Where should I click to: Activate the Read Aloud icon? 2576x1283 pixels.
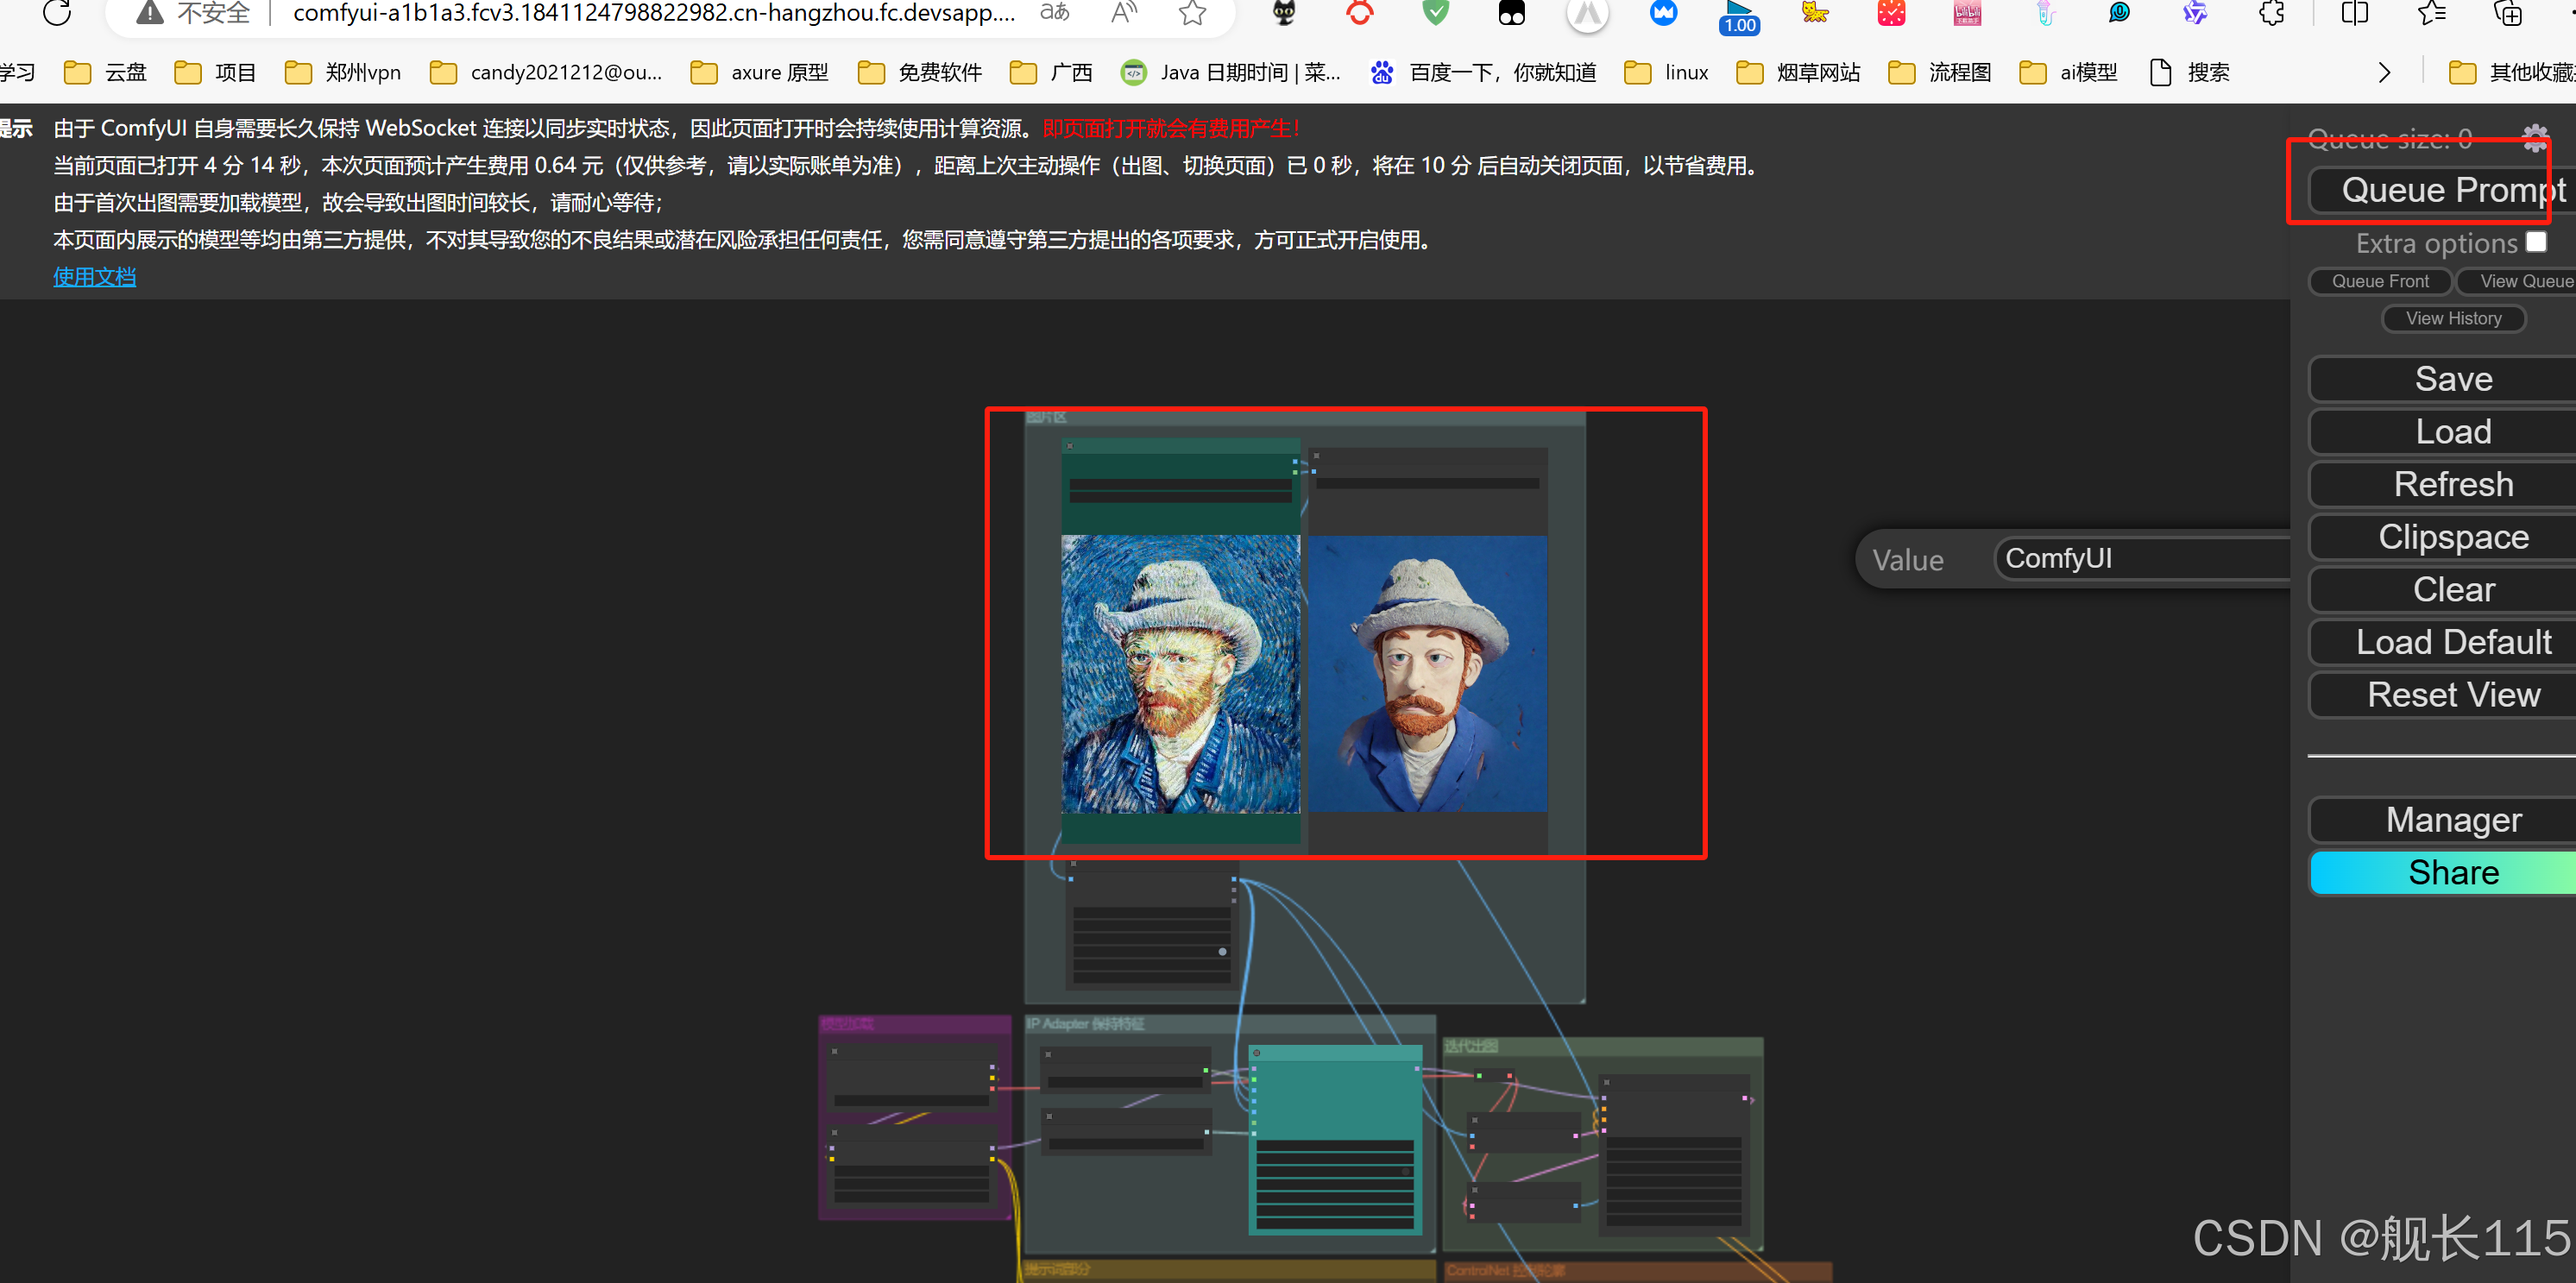pyautogui.click(x=1124, y=13)
